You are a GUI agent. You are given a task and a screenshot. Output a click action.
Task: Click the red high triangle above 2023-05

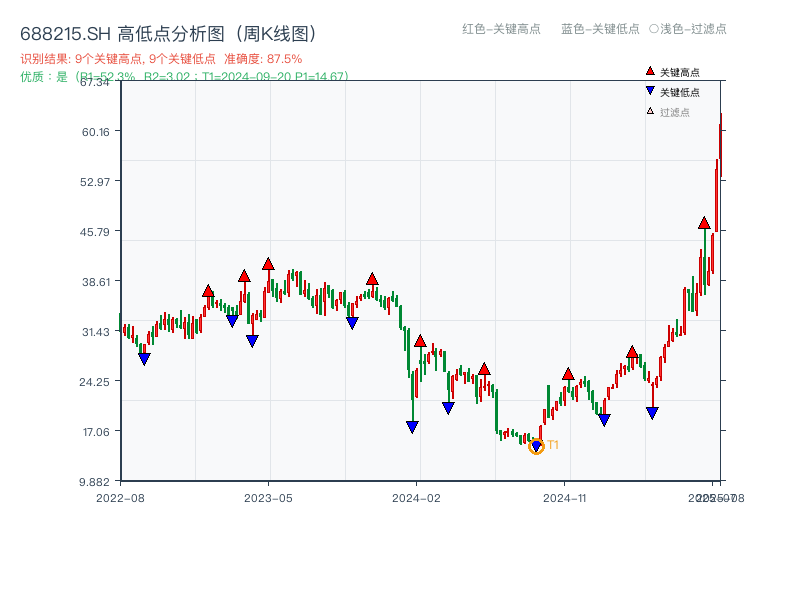pyautogui.click(x=268, y=264)
